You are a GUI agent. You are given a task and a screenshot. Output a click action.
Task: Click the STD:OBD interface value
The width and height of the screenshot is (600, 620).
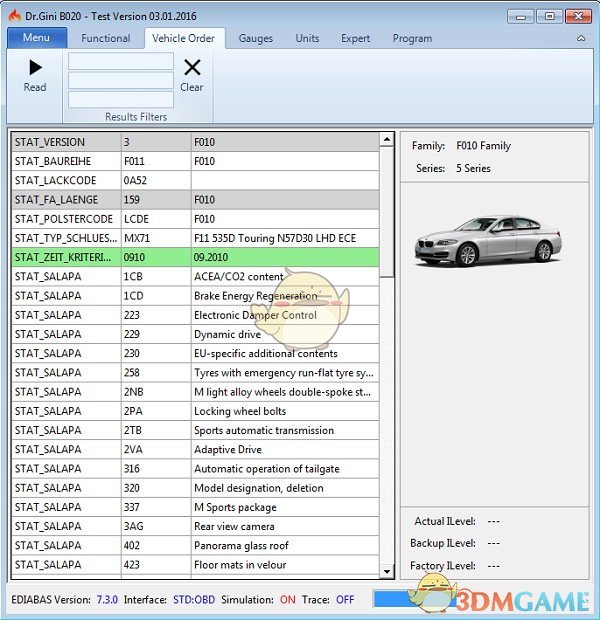(x=194, y=599)
